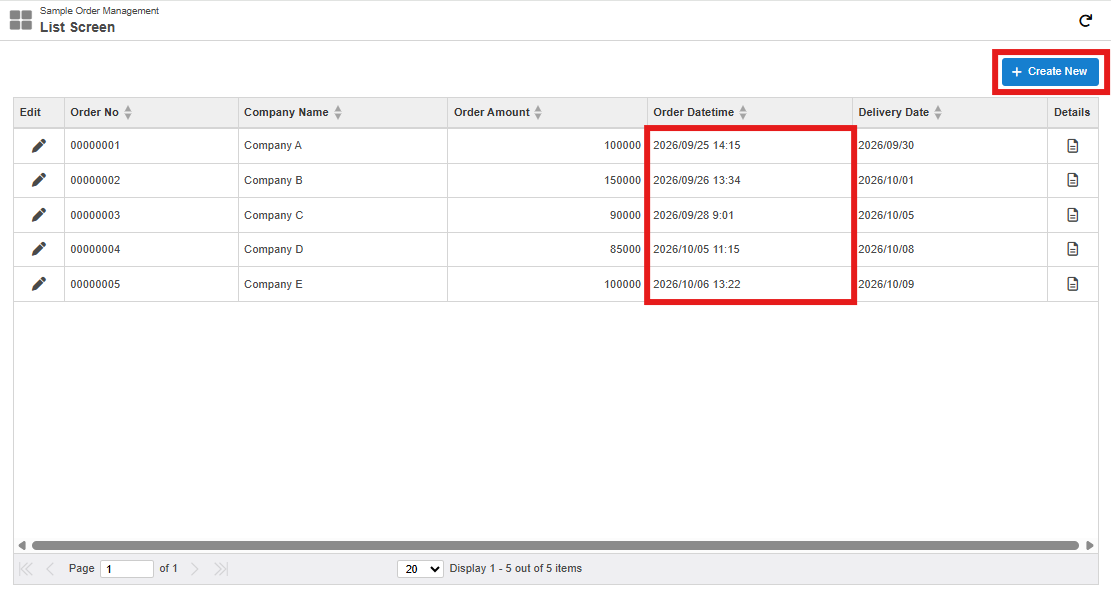The height and width of the screenshot is (594, 1111).
Task: Click order datetime 2026/09/26 13:34
Action: [x=697, y=180]
